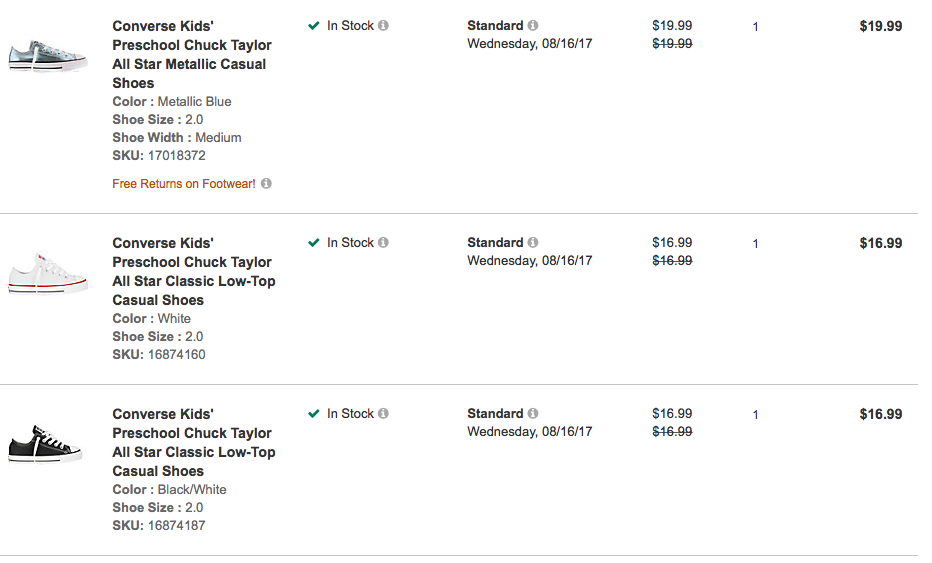Image resolution: width=932 pixels, height=563 pixels.
Task: Click info icon beside Metallic Blue In Stock
Action: (384, 26)
